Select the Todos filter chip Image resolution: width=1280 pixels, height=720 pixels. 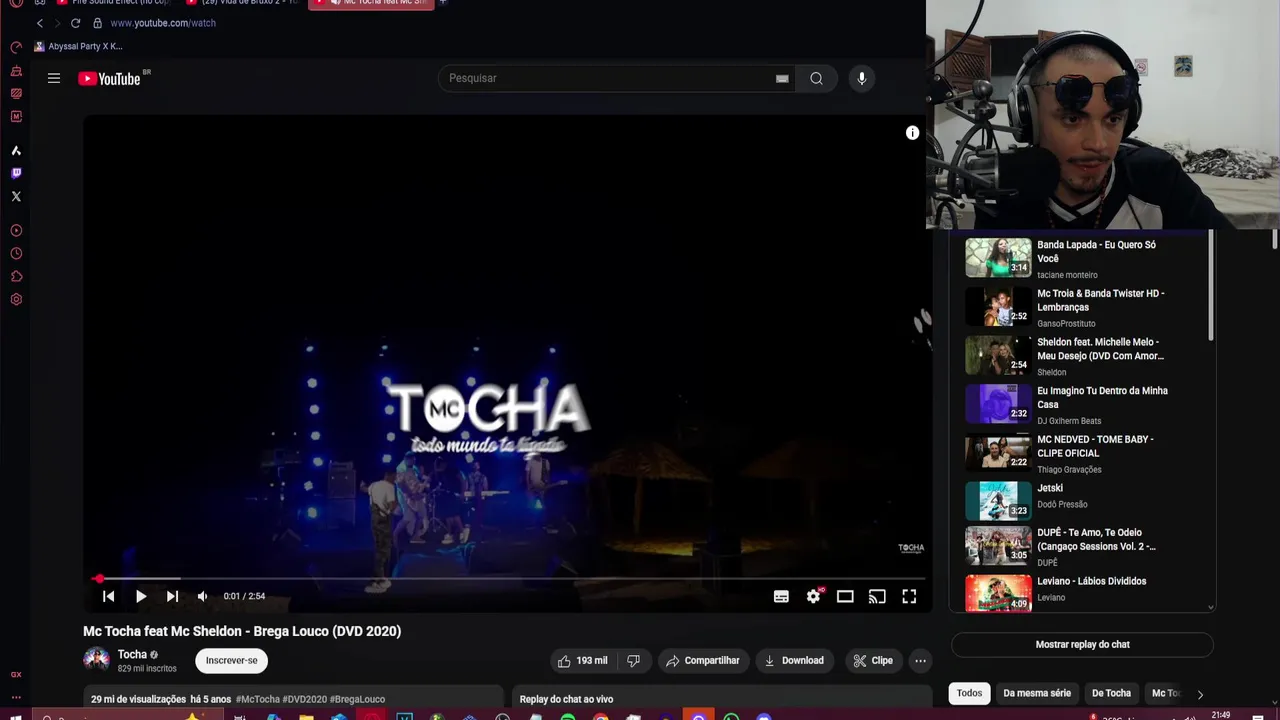point(969,693)
